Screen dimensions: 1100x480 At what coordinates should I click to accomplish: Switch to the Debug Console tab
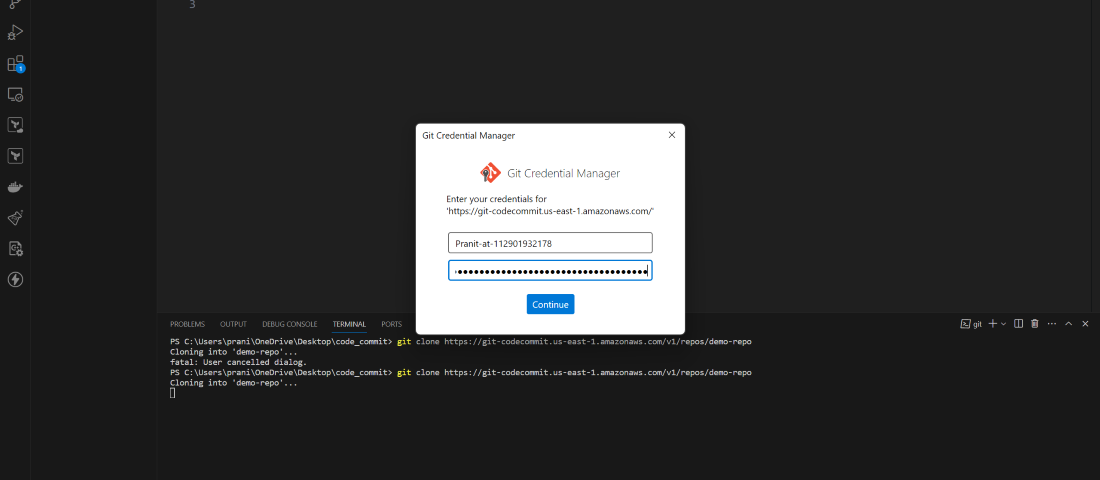(x=290, y=324)
